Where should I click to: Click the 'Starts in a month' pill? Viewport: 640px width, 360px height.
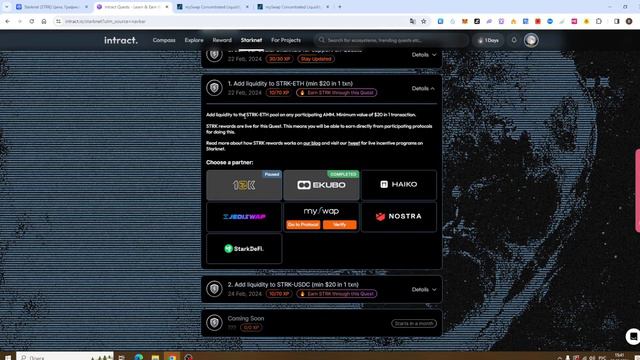pyautogui.click(x=414, y=323)
